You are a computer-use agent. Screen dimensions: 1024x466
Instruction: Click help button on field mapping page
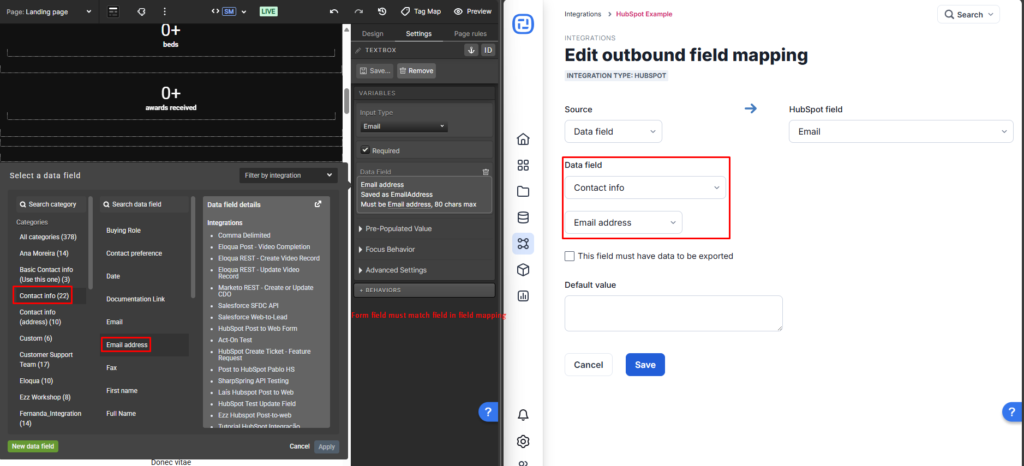point(1012,411)
